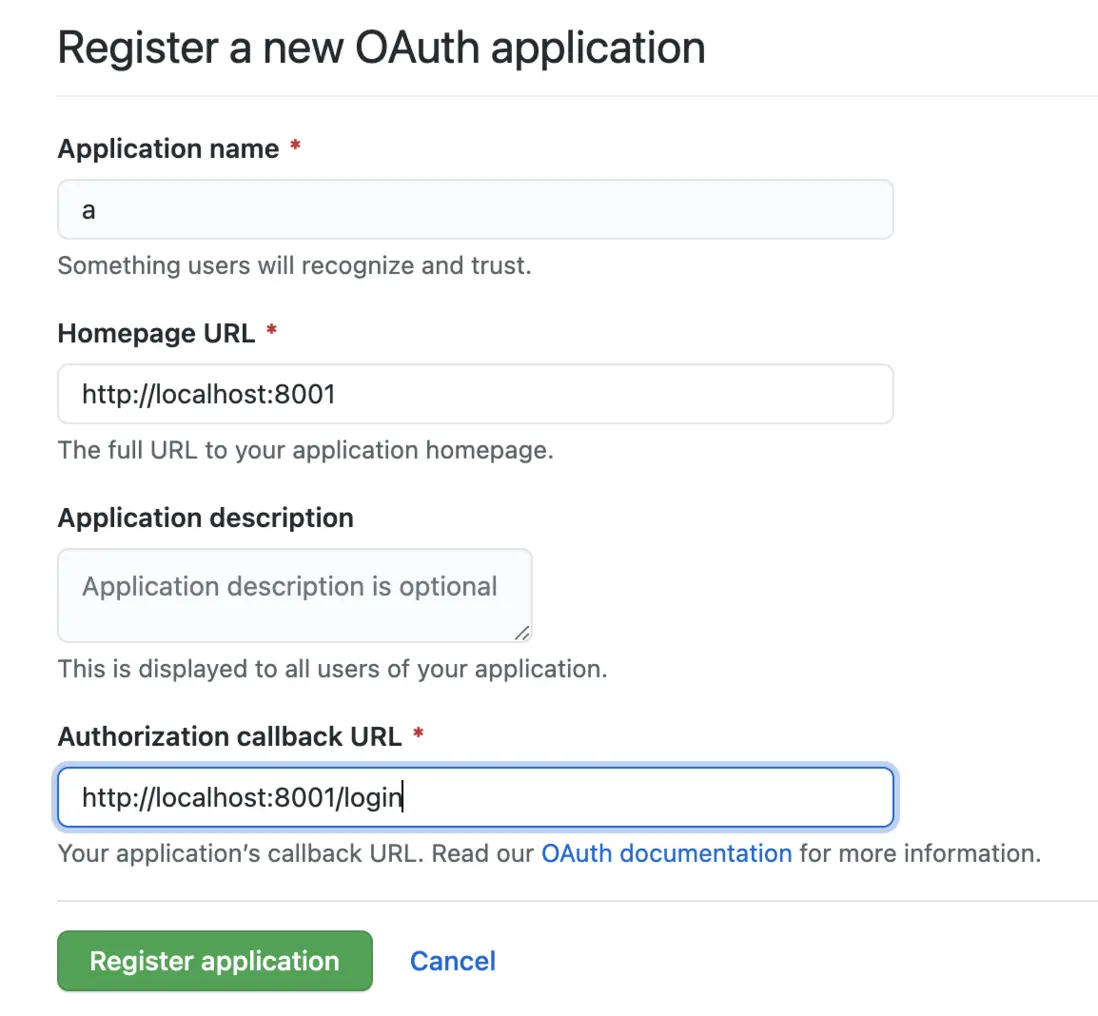Click the red asterisk beside Application name
The image size is (1098, 1016).
(x=295, y=148)
